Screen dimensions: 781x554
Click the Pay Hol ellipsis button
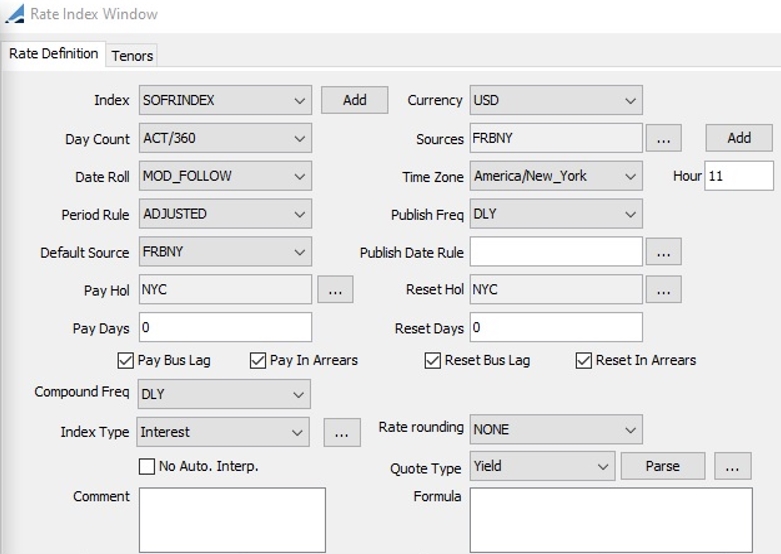(x=335, y=289)
